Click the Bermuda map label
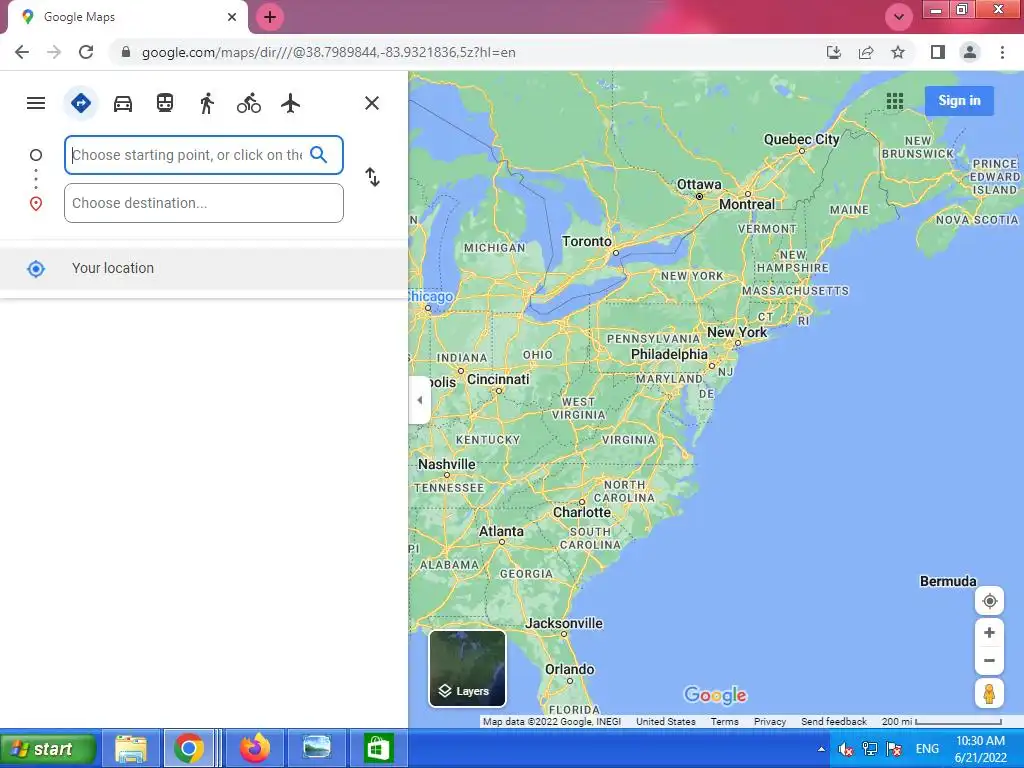Screen dimensions: 1024x768 [948, 581]
